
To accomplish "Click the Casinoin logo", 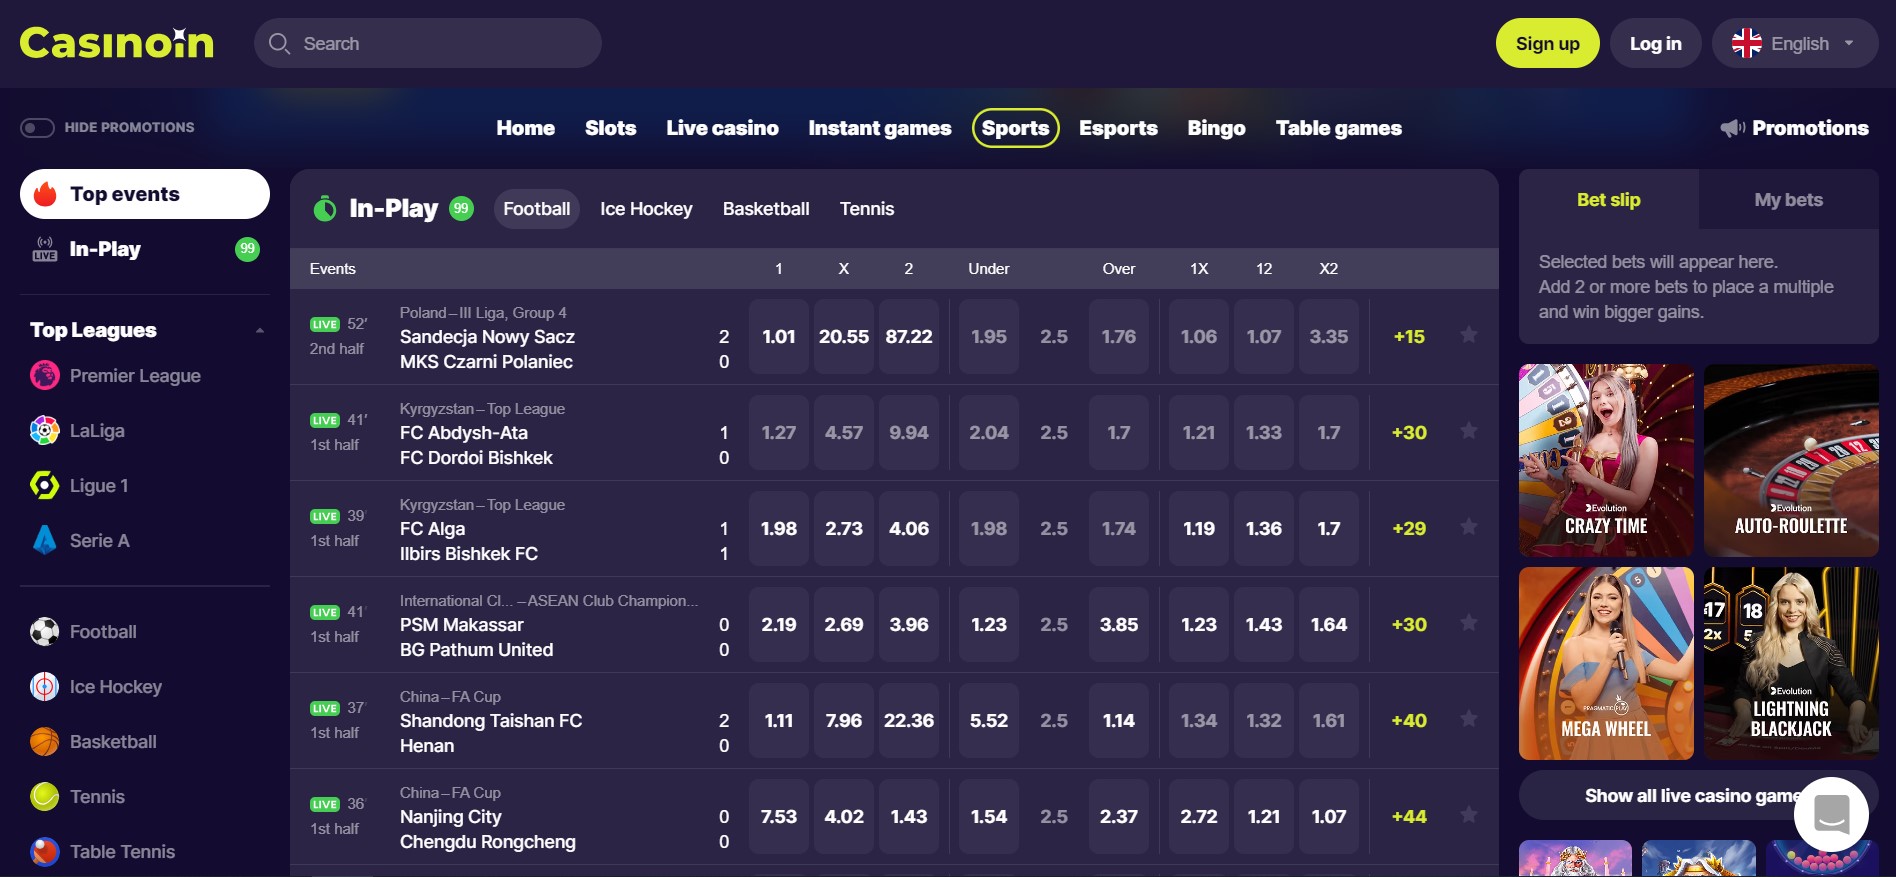I will tap(117, 43).
